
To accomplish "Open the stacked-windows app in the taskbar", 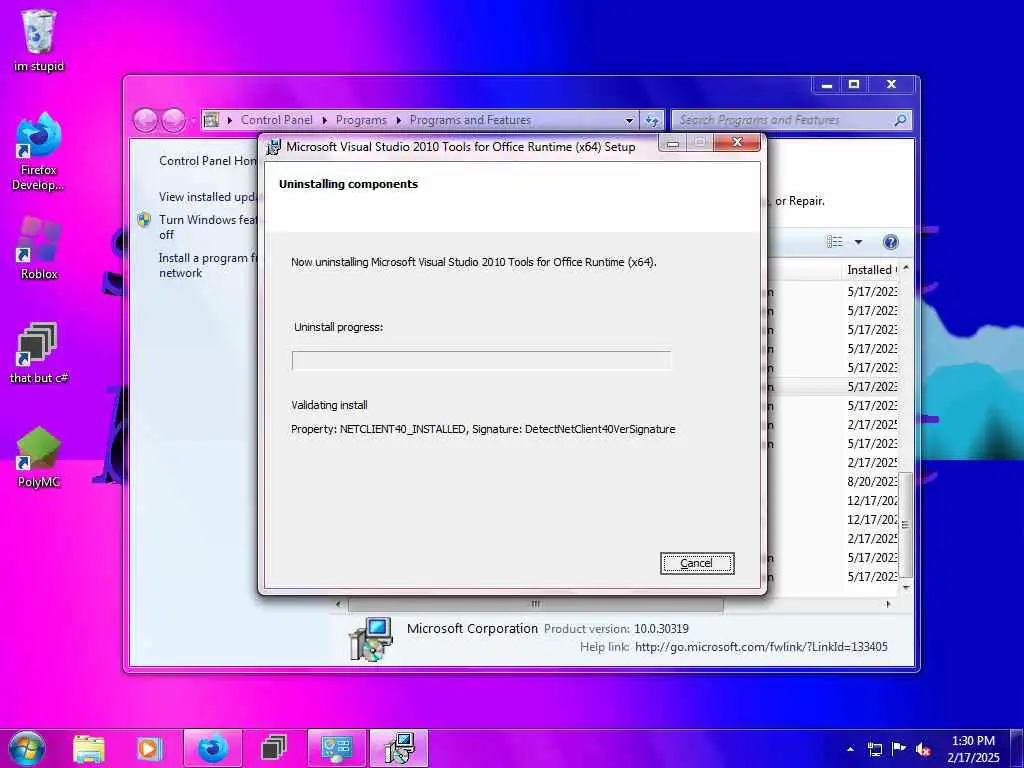I will pyautogui.click(x=274, y=748).
